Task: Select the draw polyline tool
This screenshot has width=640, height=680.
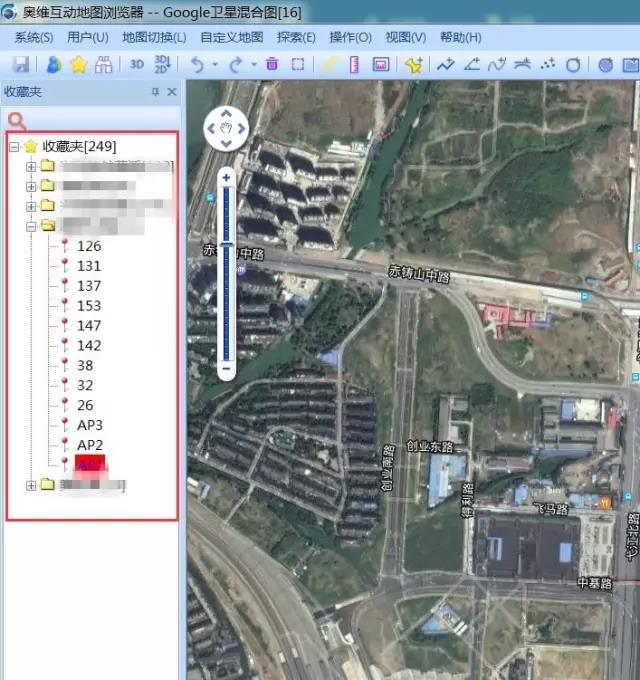Action: point(445,65)
